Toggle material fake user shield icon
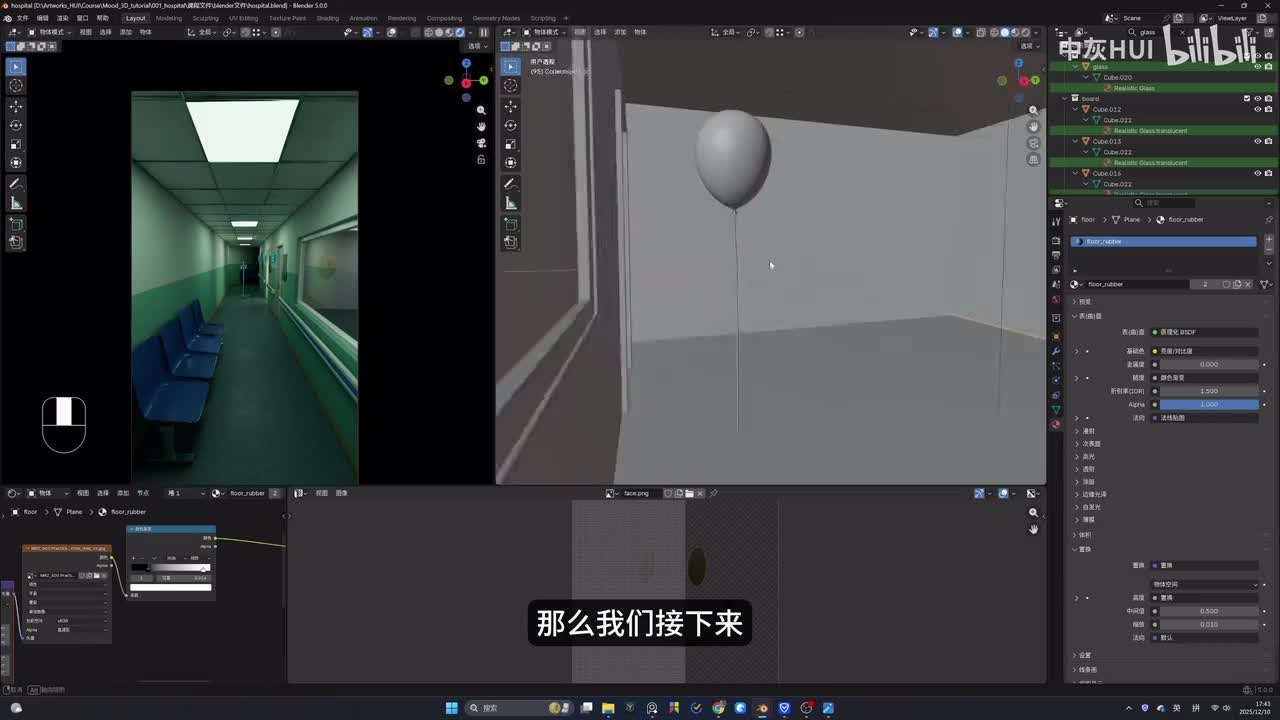Viewport: 1280px width, 720px height. [x=1227, y=284]
